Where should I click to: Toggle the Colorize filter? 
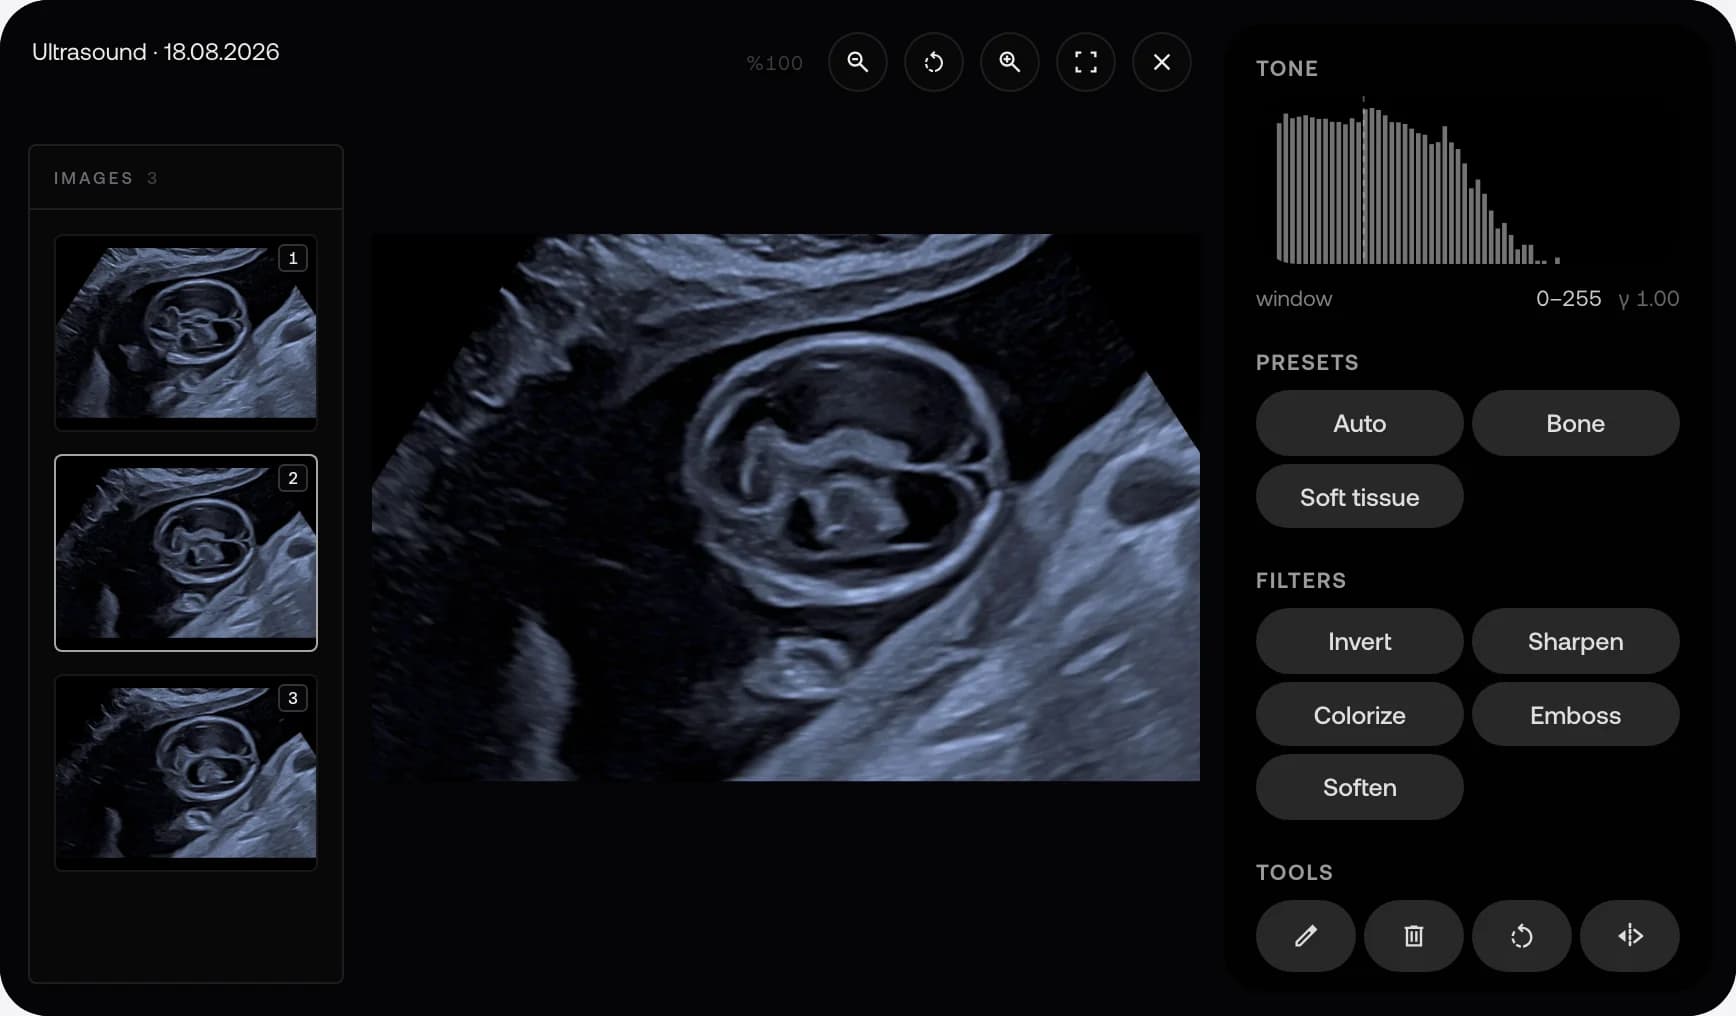(1360, 715)
